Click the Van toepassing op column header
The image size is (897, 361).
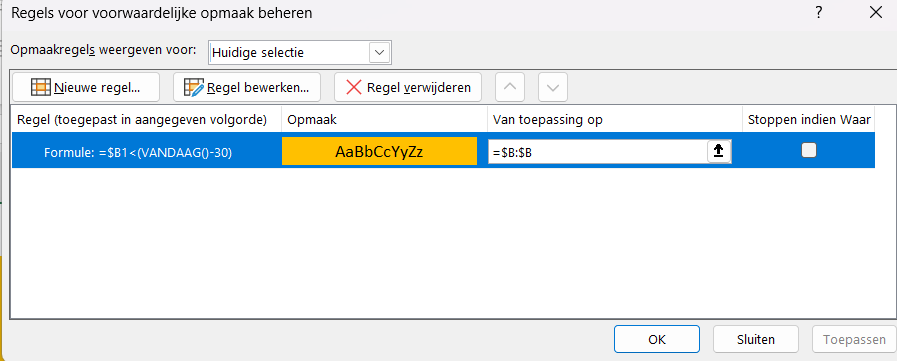coord(615,120)
